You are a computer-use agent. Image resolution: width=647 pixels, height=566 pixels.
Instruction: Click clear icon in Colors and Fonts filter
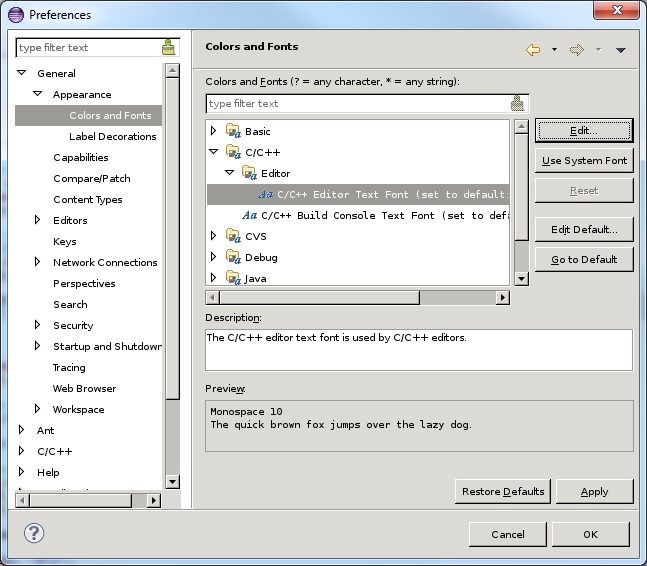(x=517, y=103)
